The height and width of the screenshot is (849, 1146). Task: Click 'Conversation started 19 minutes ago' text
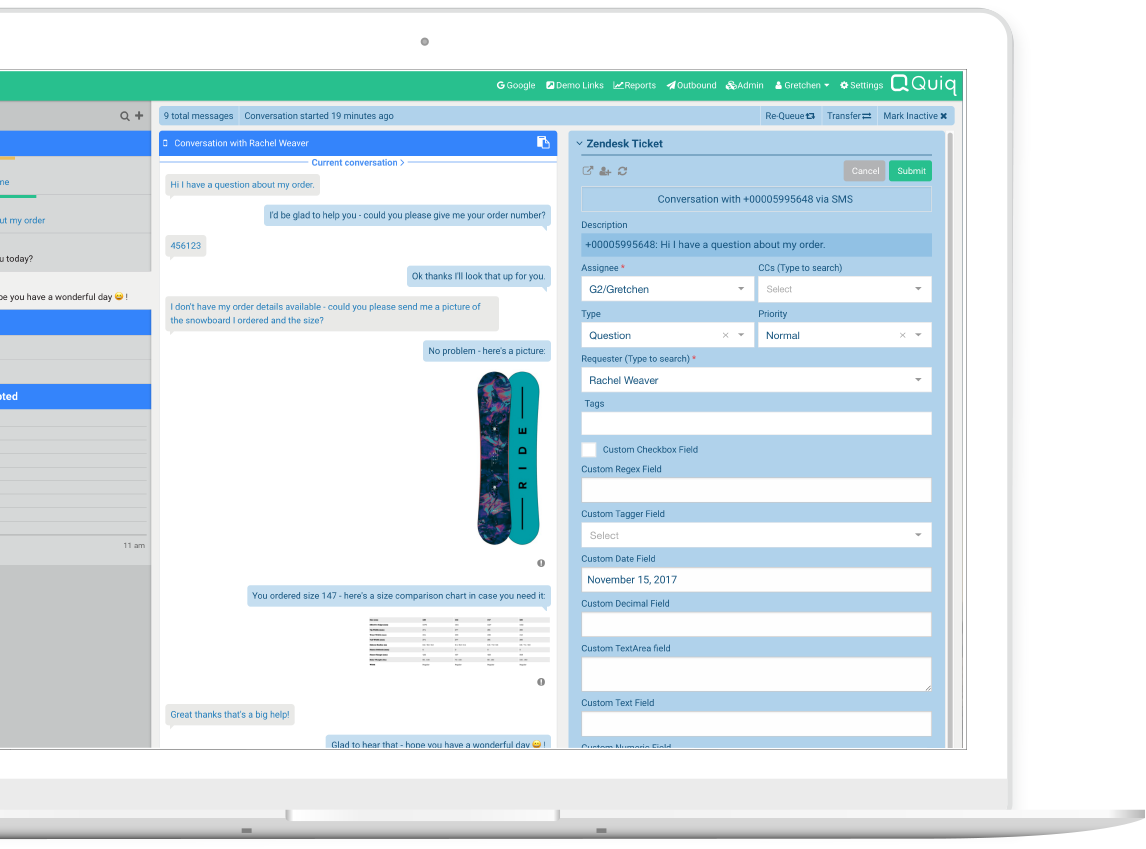click(x=319, y=116)
